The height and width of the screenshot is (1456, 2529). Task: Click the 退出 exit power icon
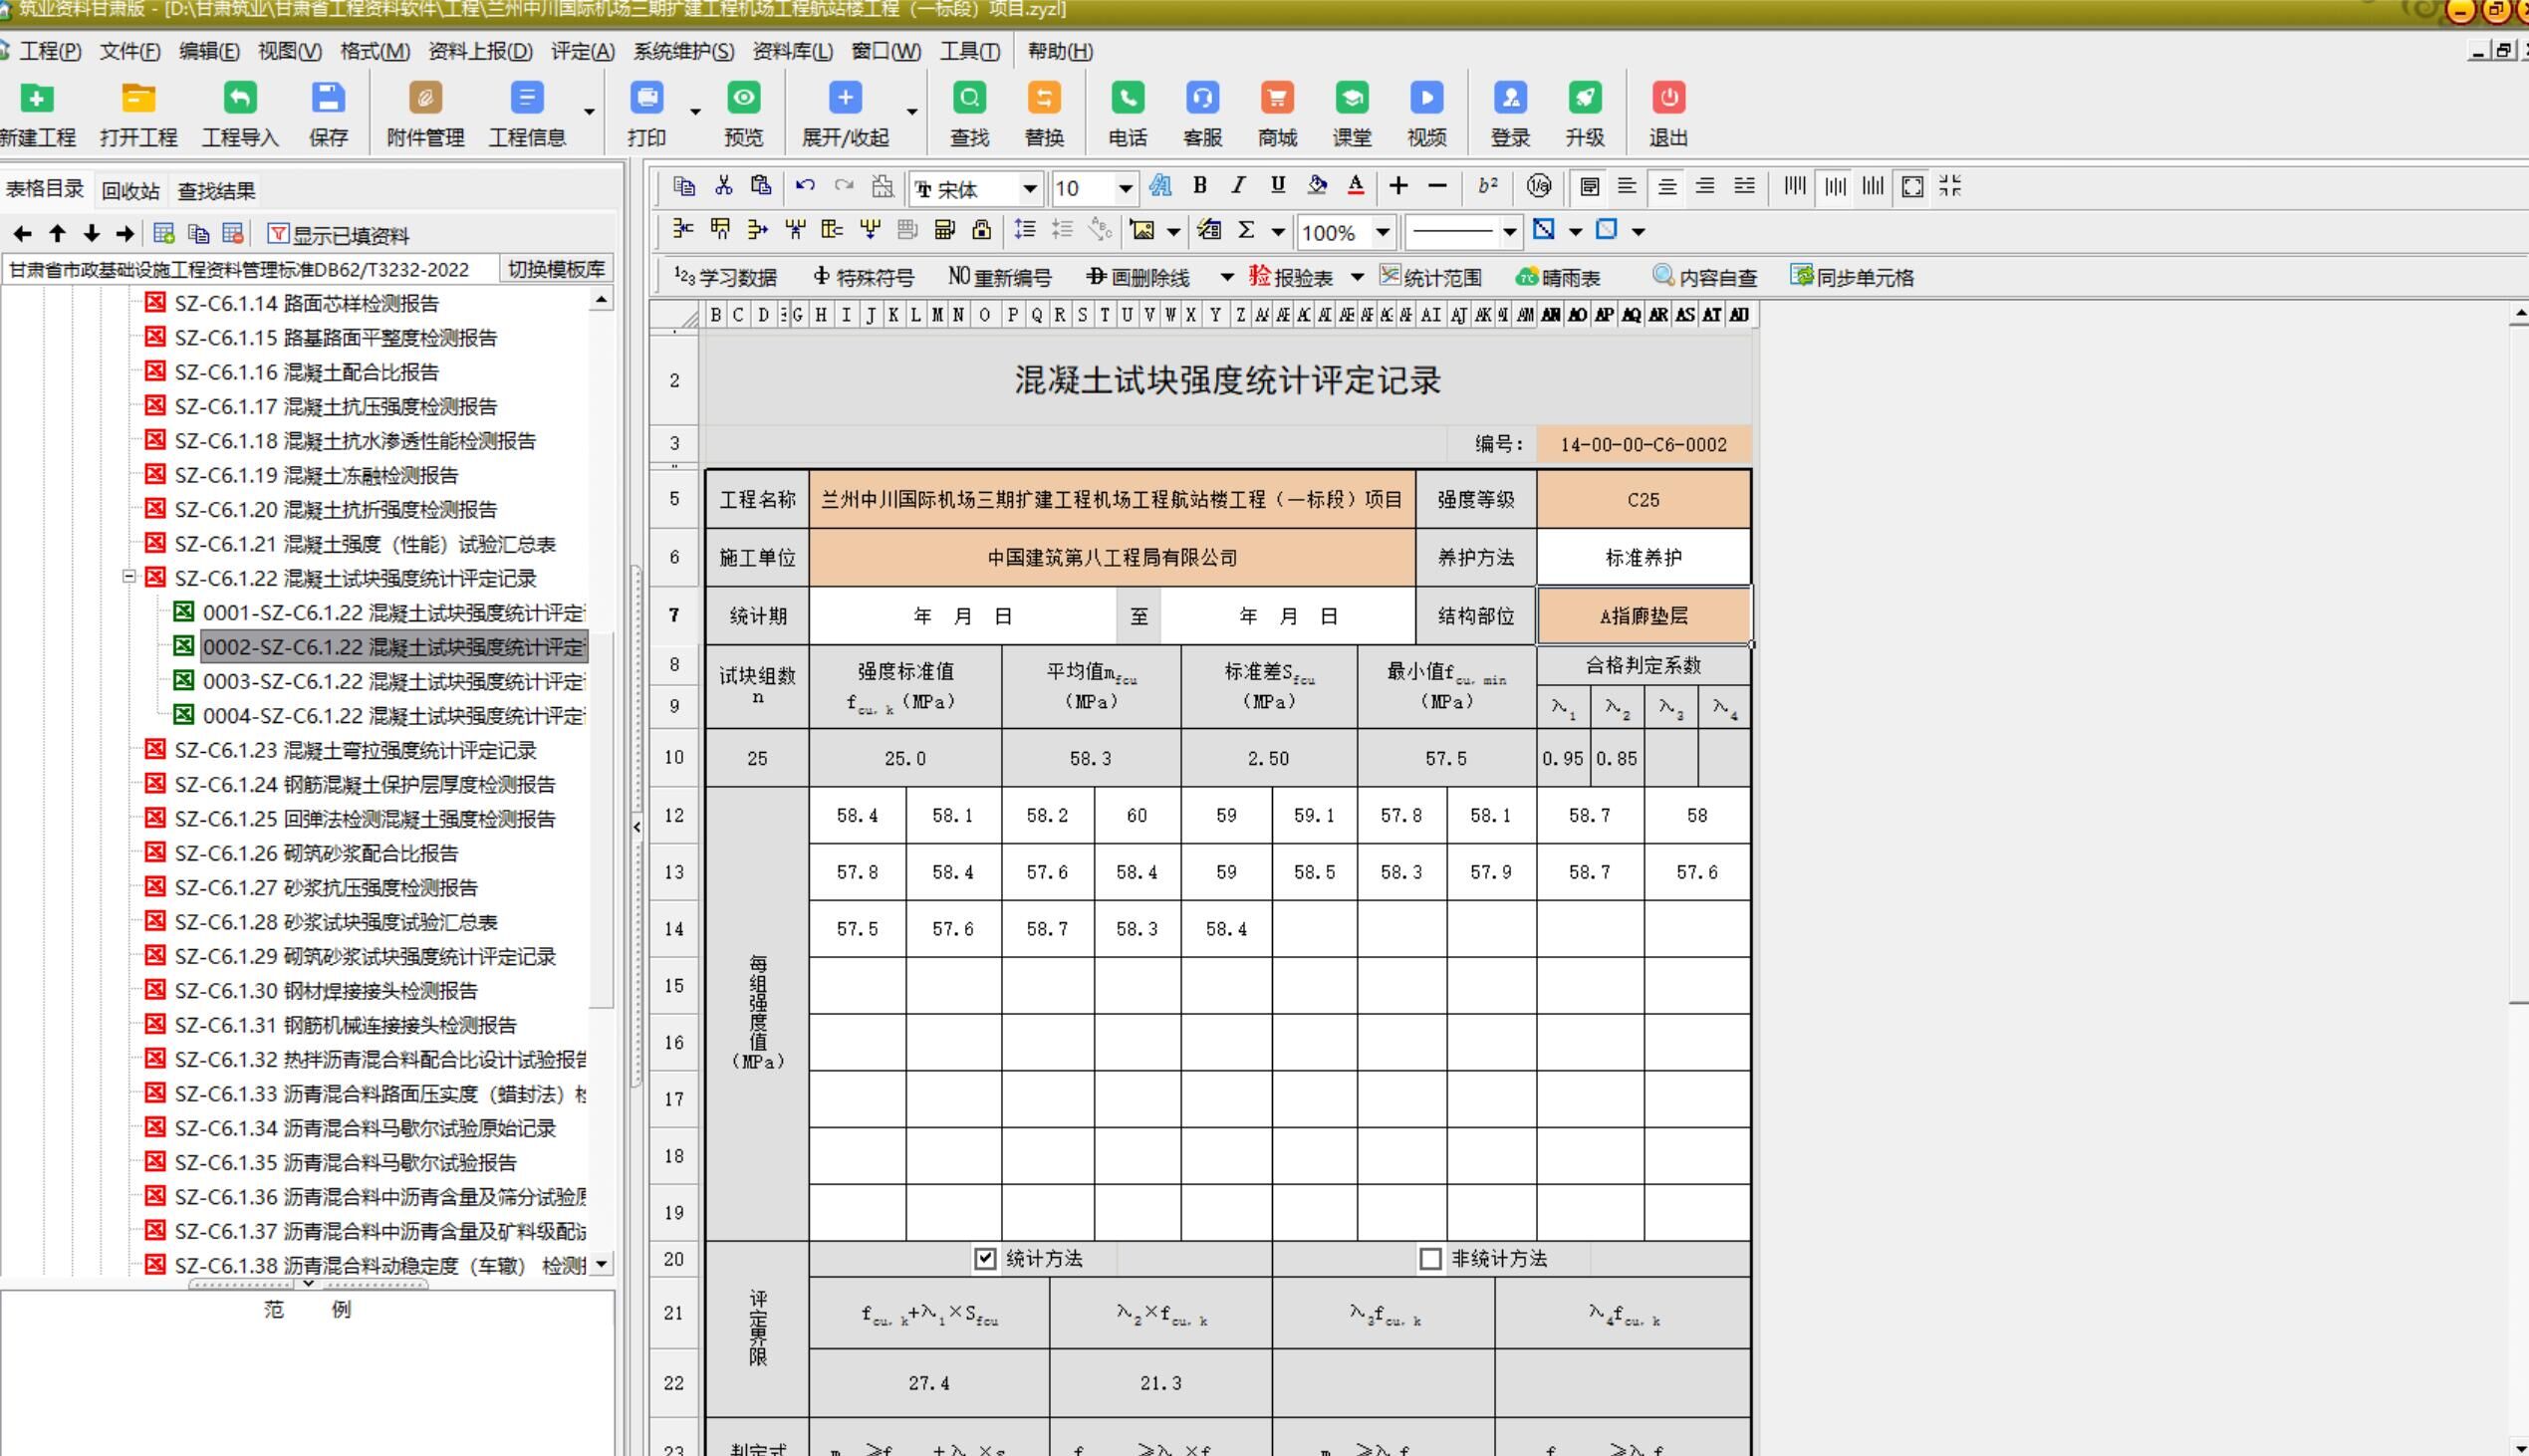(1668, 98)
